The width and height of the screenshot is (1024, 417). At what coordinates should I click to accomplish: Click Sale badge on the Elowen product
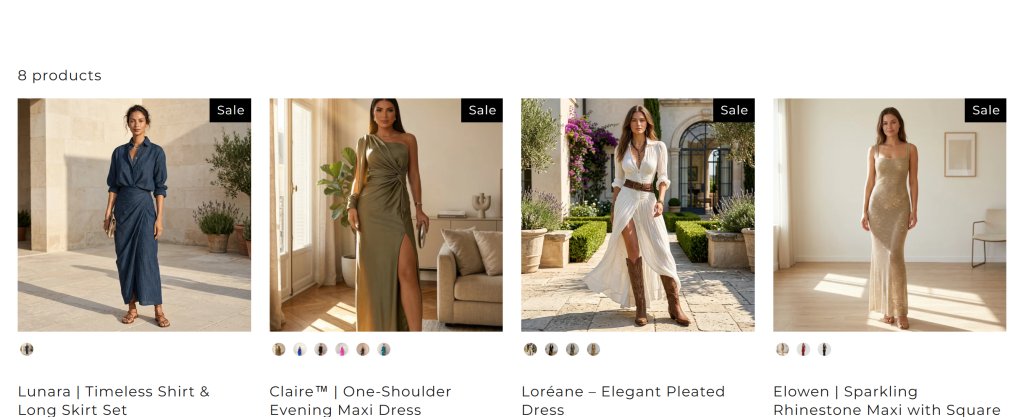(x=985, y=110)
